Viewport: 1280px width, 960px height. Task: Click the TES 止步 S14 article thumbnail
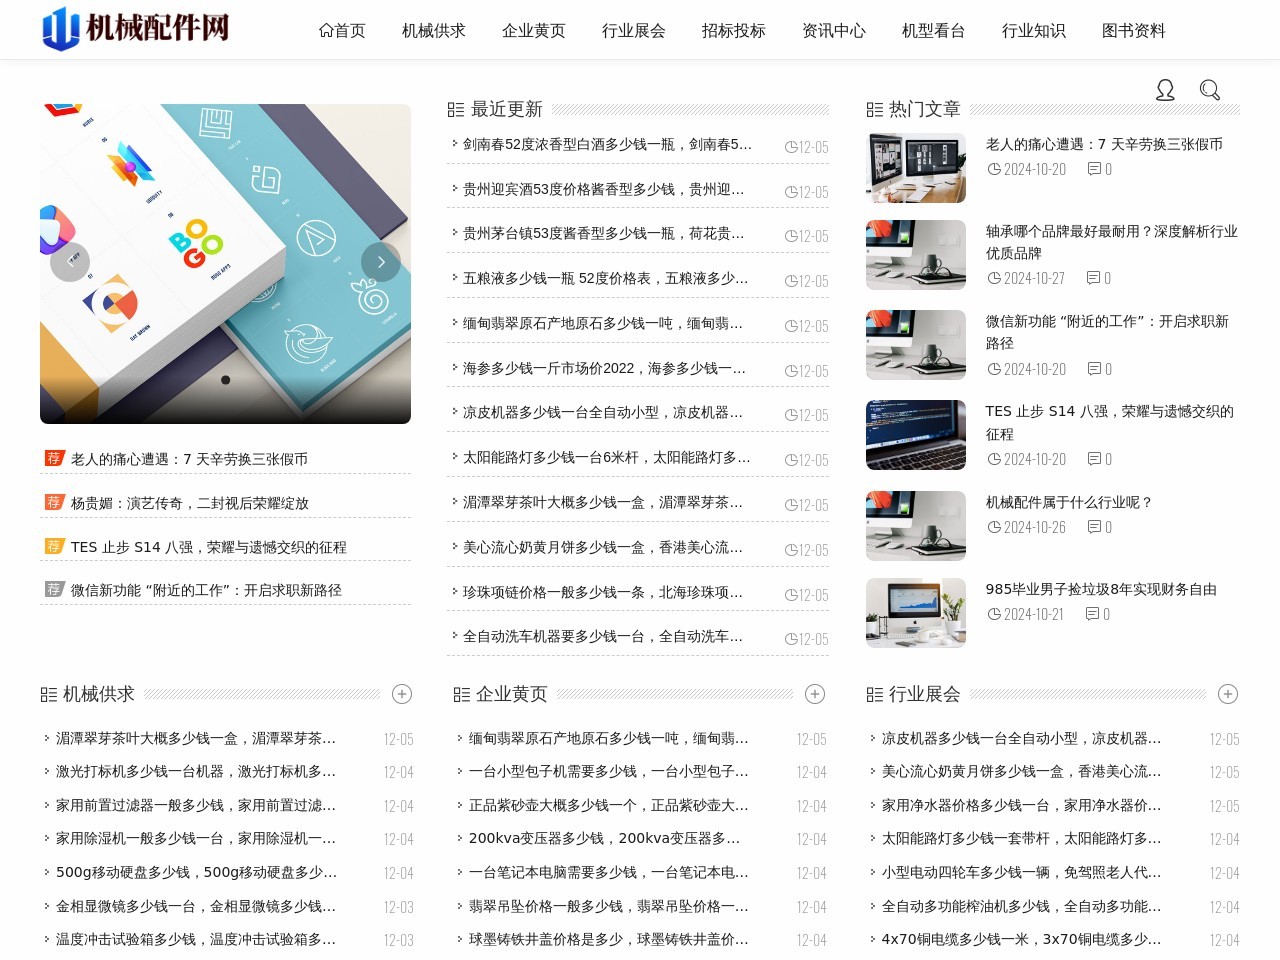[915, 435]
